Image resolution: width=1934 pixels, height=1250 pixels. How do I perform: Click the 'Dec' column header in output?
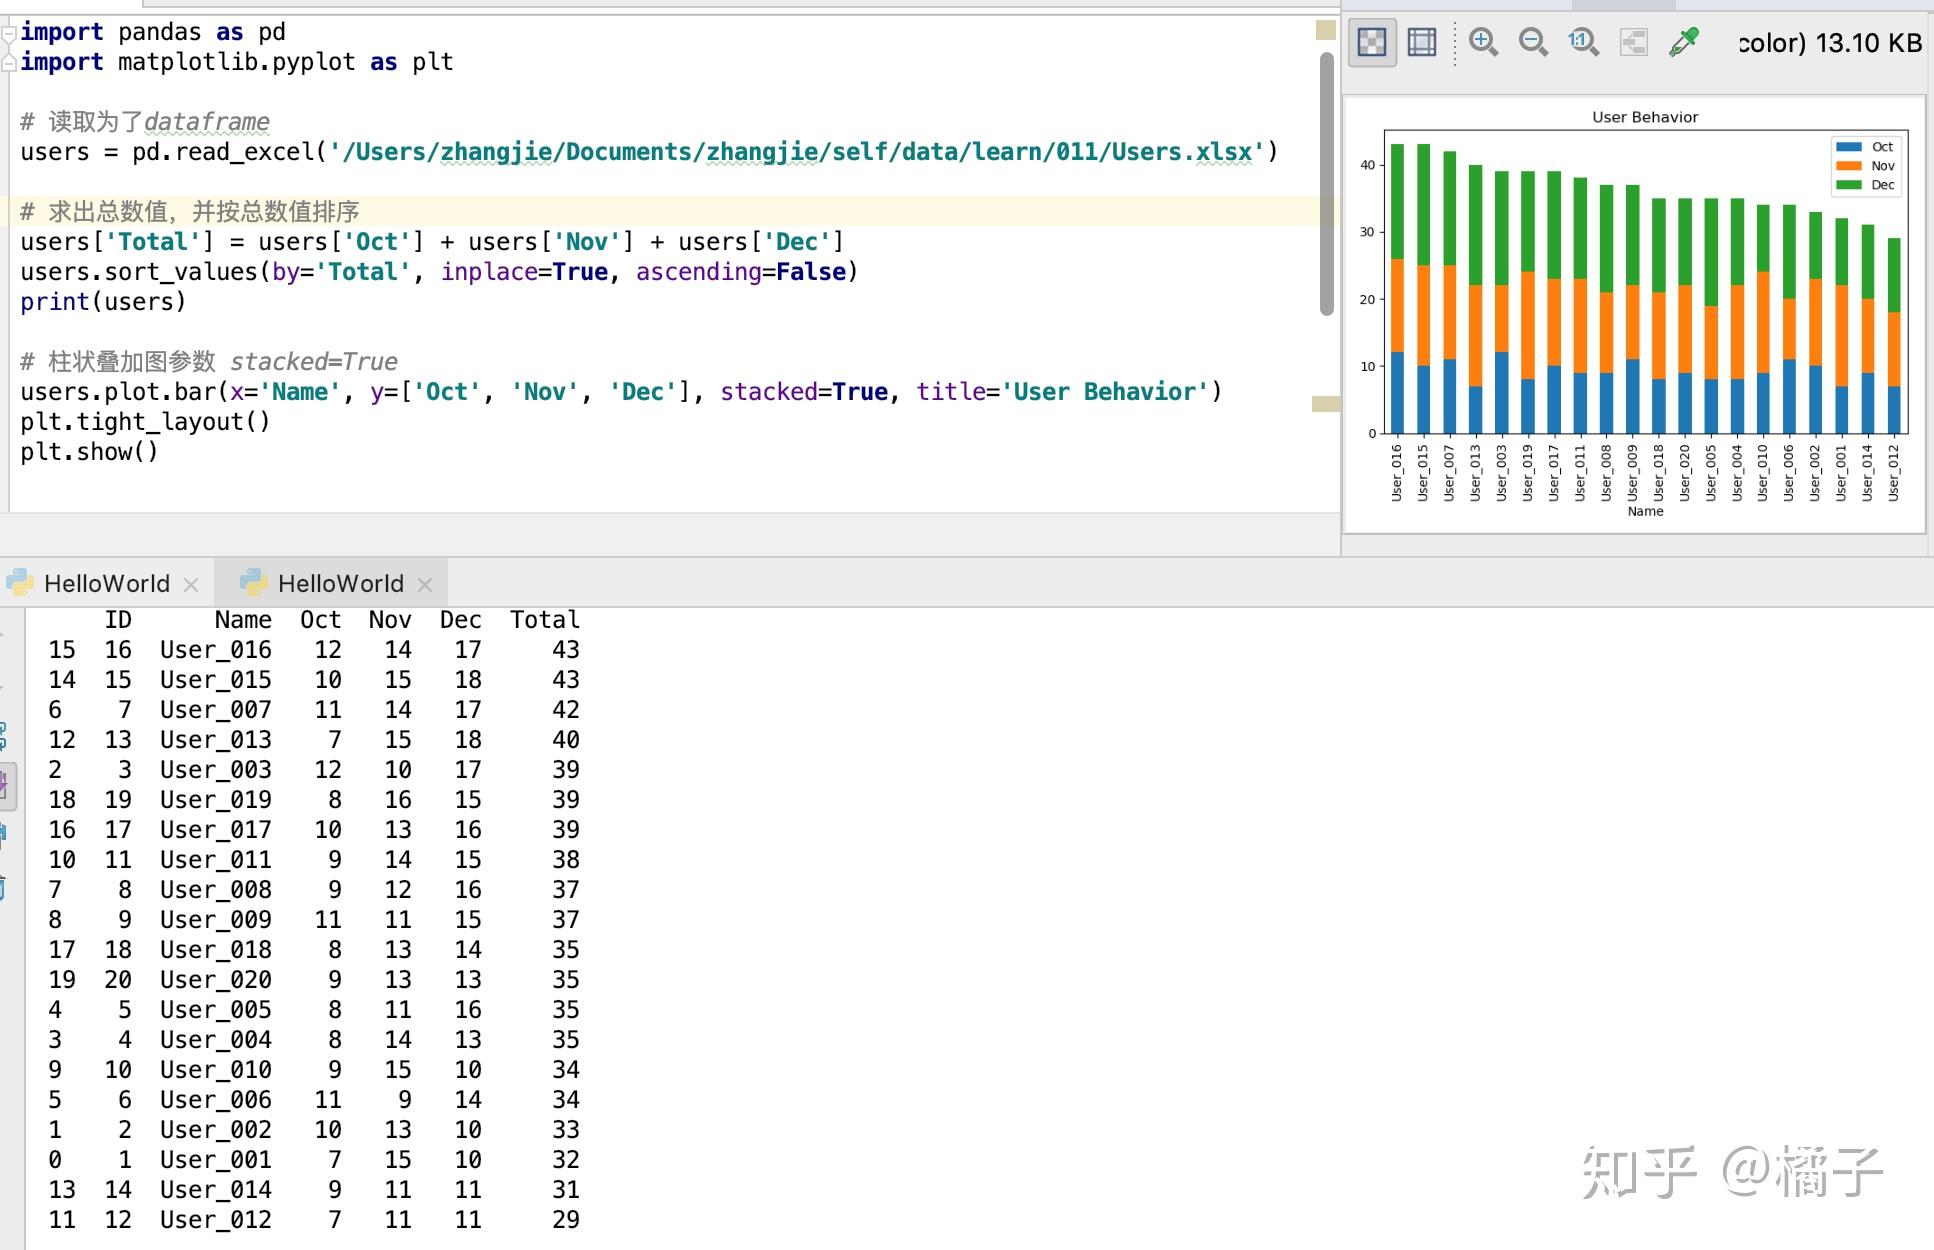point(460,620)
